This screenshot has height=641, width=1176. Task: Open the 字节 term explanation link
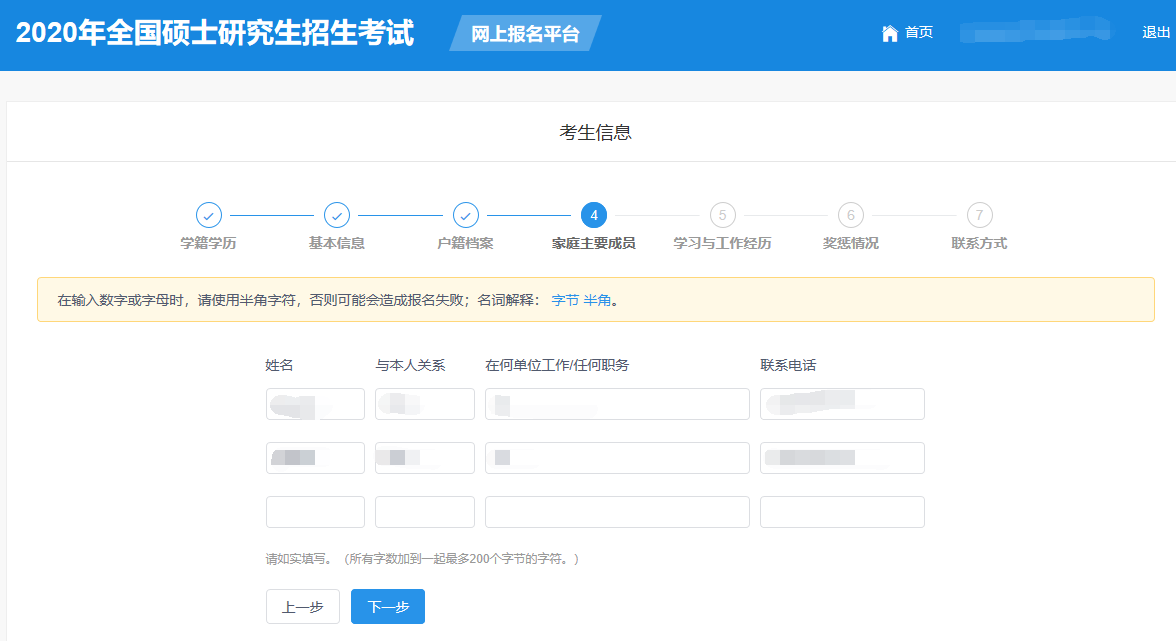[x=565, y=300]
